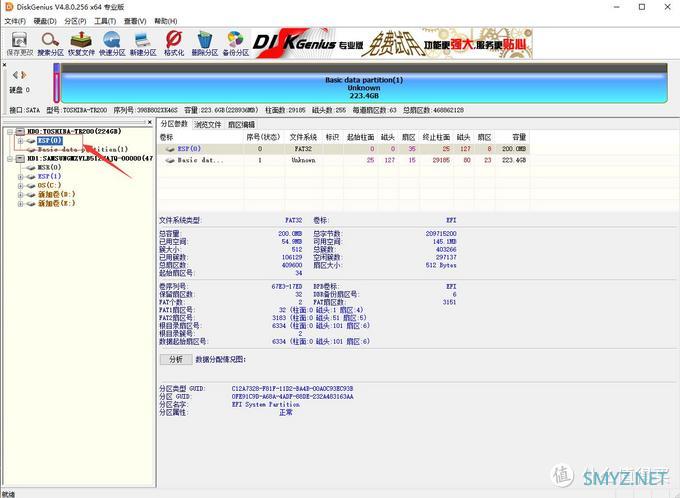This screenshot has height=498, width=680.
Task: Click the 删除分区 delete partition icon
Action: pos(205,44)
